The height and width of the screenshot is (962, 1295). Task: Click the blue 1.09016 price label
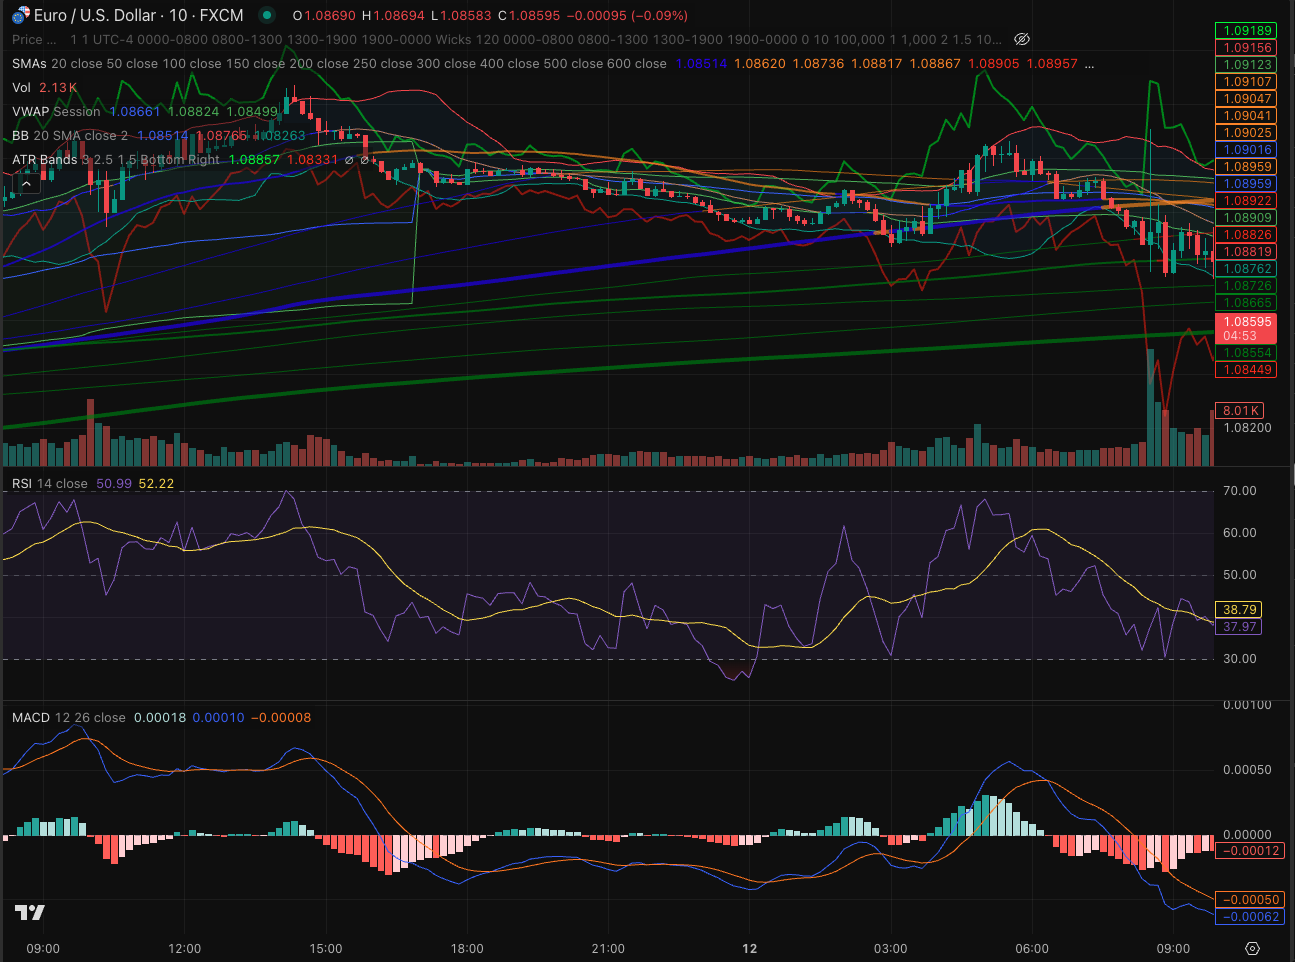coord(1245,149)
